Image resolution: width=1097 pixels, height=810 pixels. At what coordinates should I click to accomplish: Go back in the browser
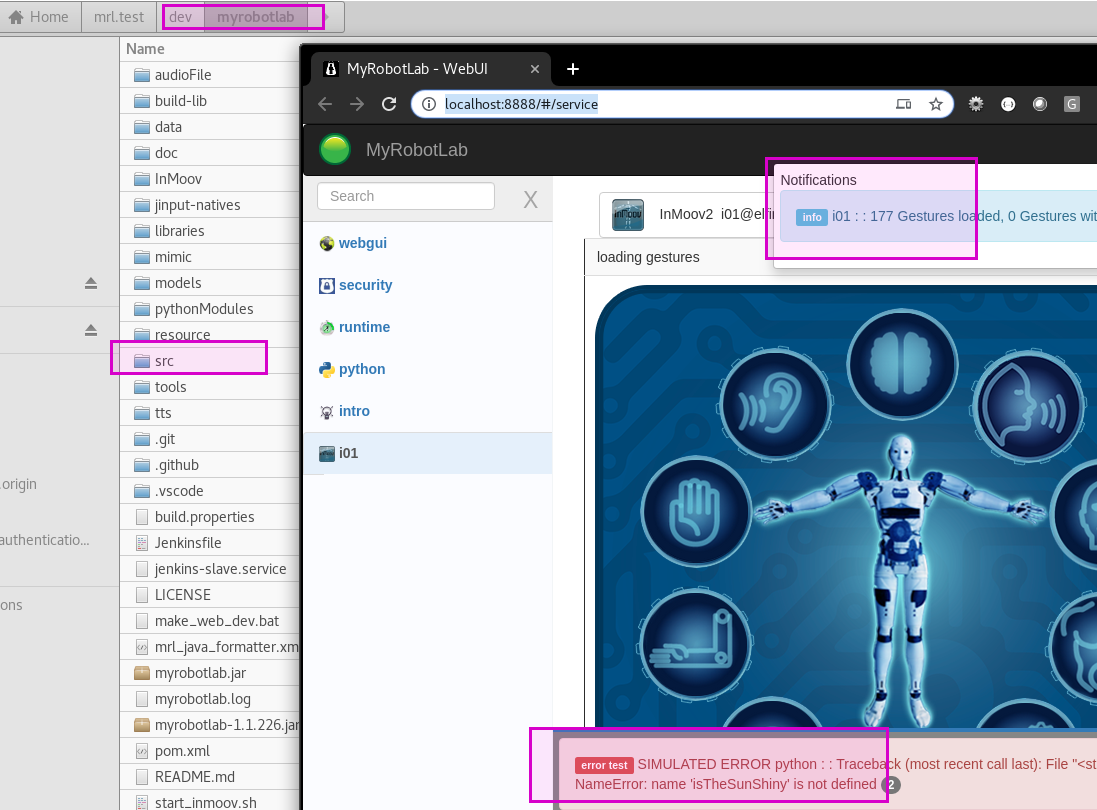[x=325, y=104]
